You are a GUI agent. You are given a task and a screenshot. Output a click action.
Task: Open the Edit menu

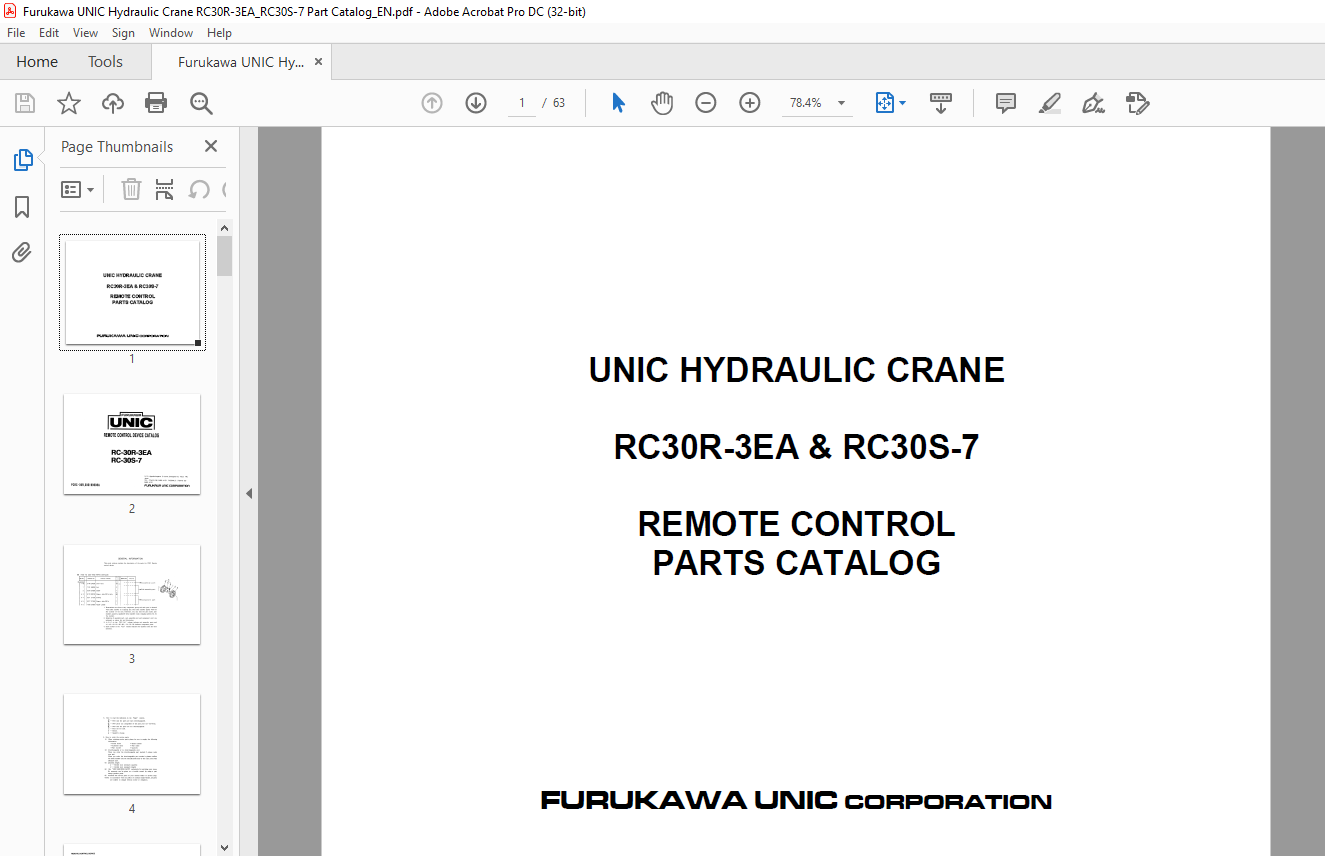[49, 33]
